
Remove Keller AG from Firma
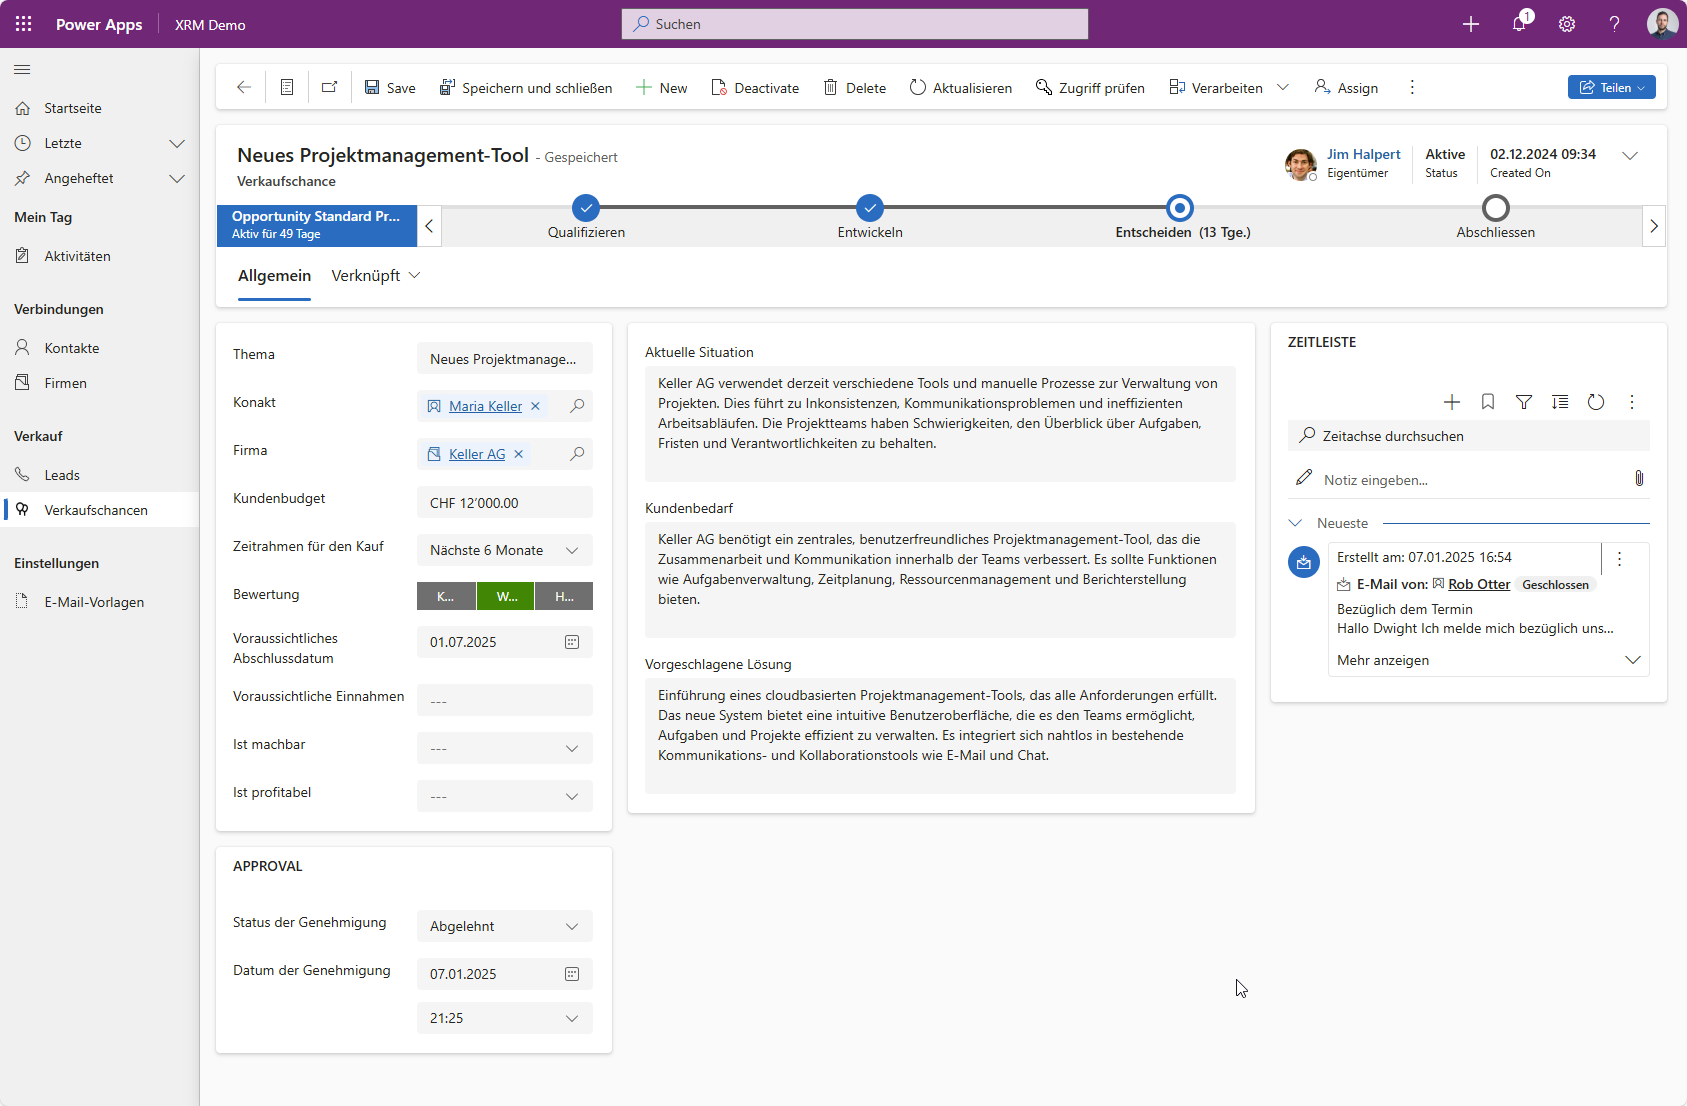click(x=518, y=454)
